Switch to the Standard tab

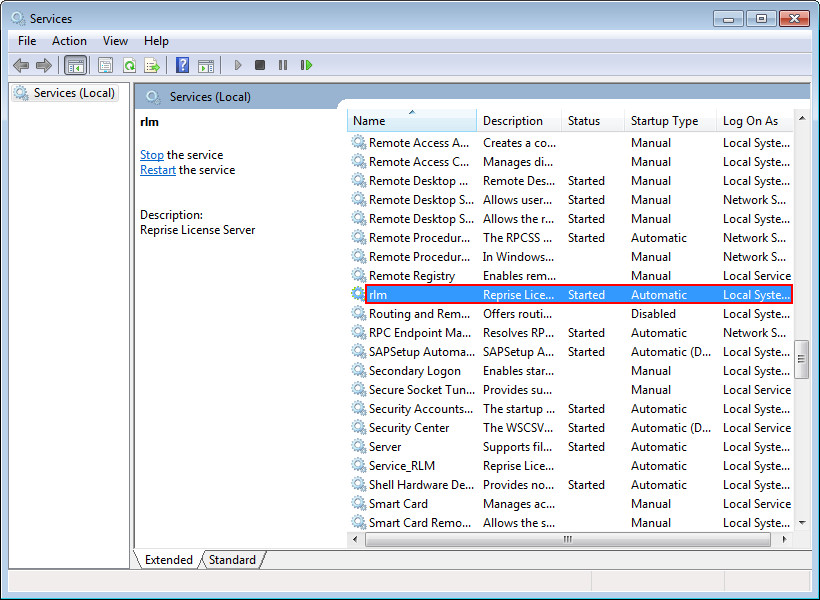click(232, 560)
